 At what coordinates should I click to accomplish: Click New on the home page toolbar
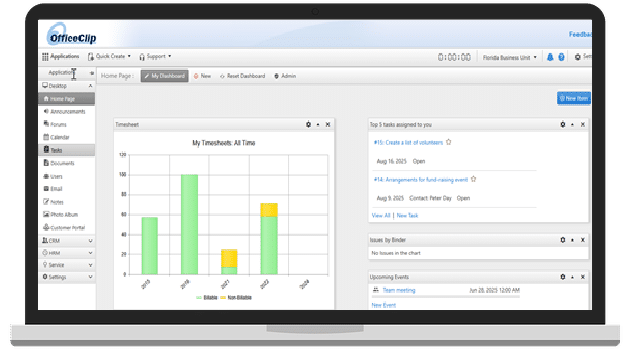202,76
